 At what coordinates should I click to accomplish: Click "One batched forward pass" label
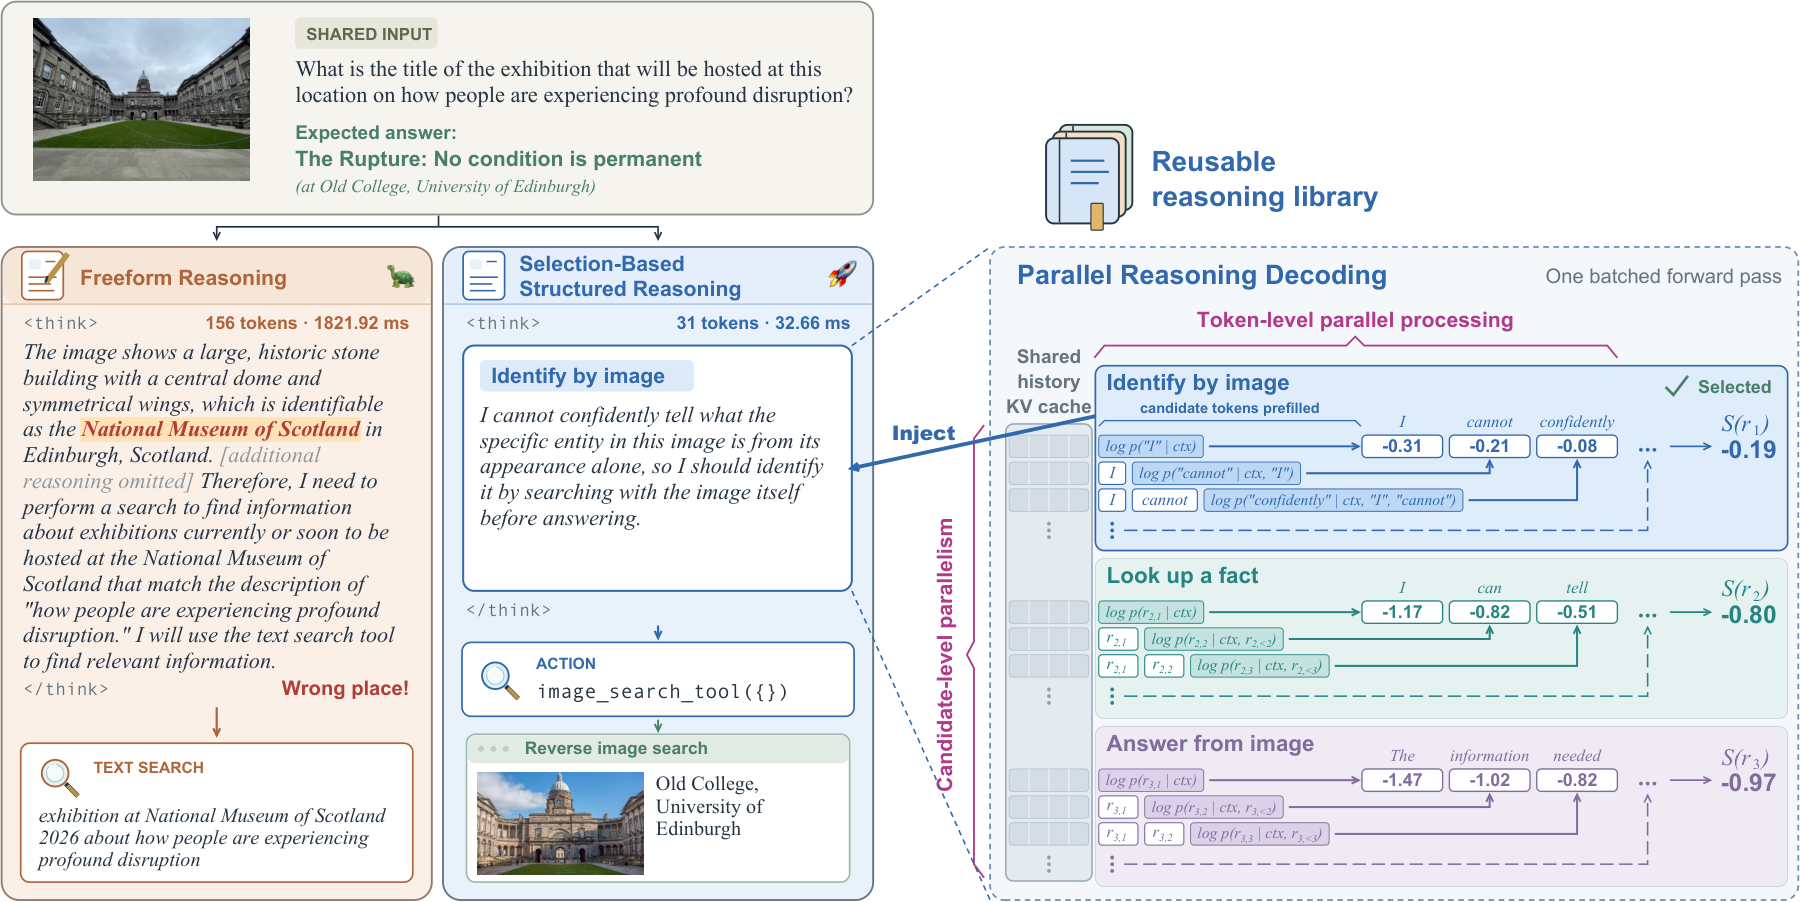pos(1663,276)
